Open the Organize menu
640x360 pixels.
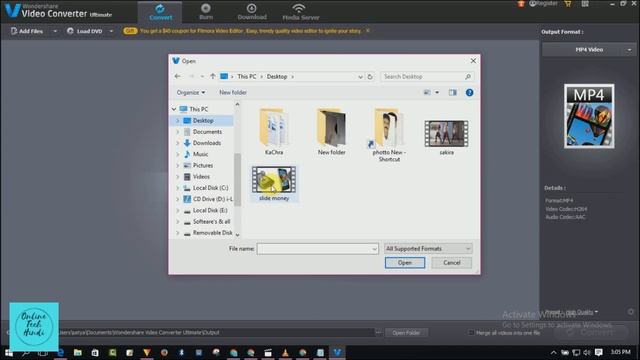pos(191,93)
